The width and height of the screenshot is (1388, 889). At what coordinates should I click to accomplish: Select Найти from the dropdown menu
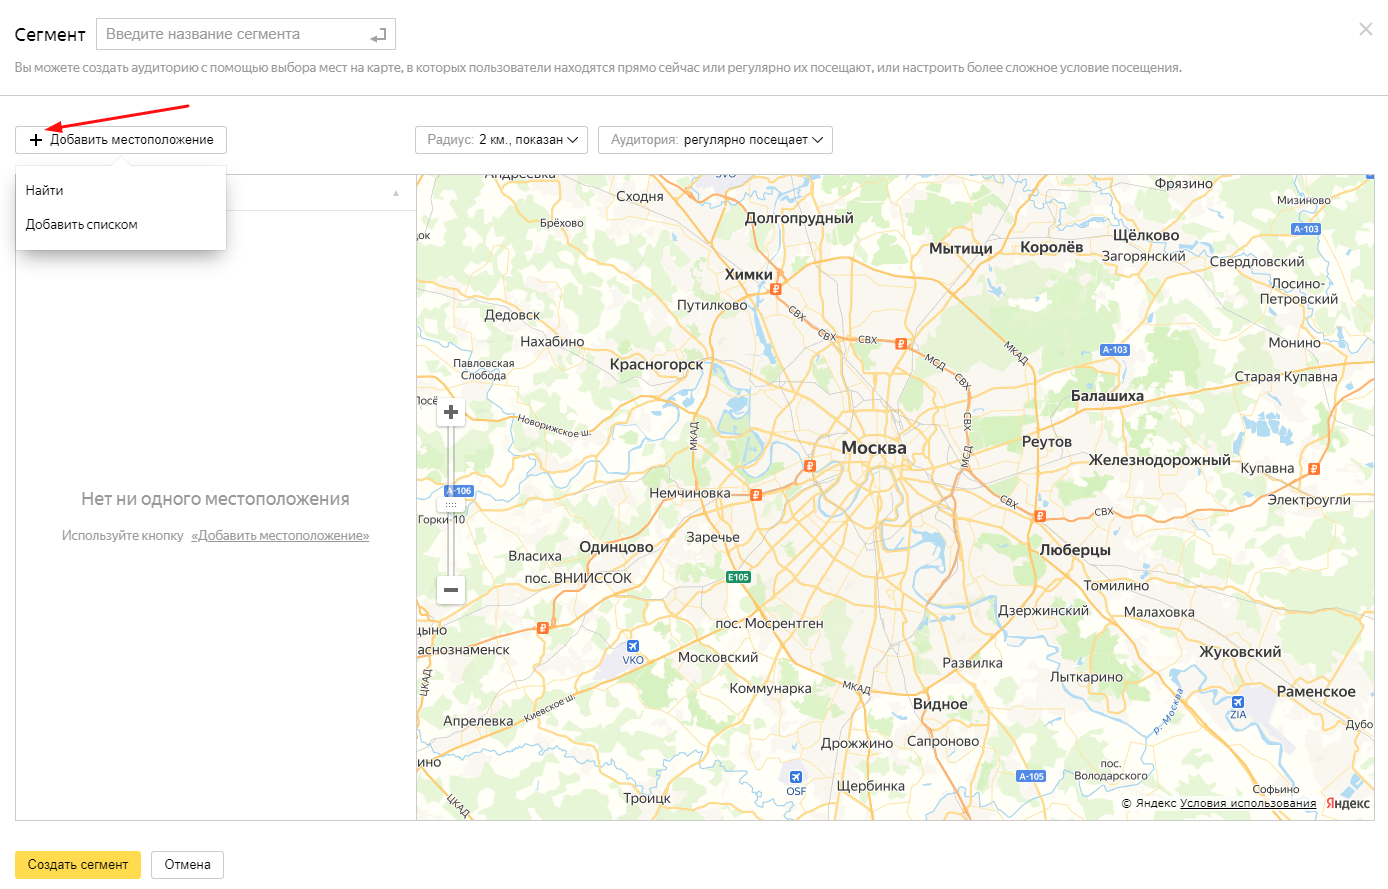(45, 190)
